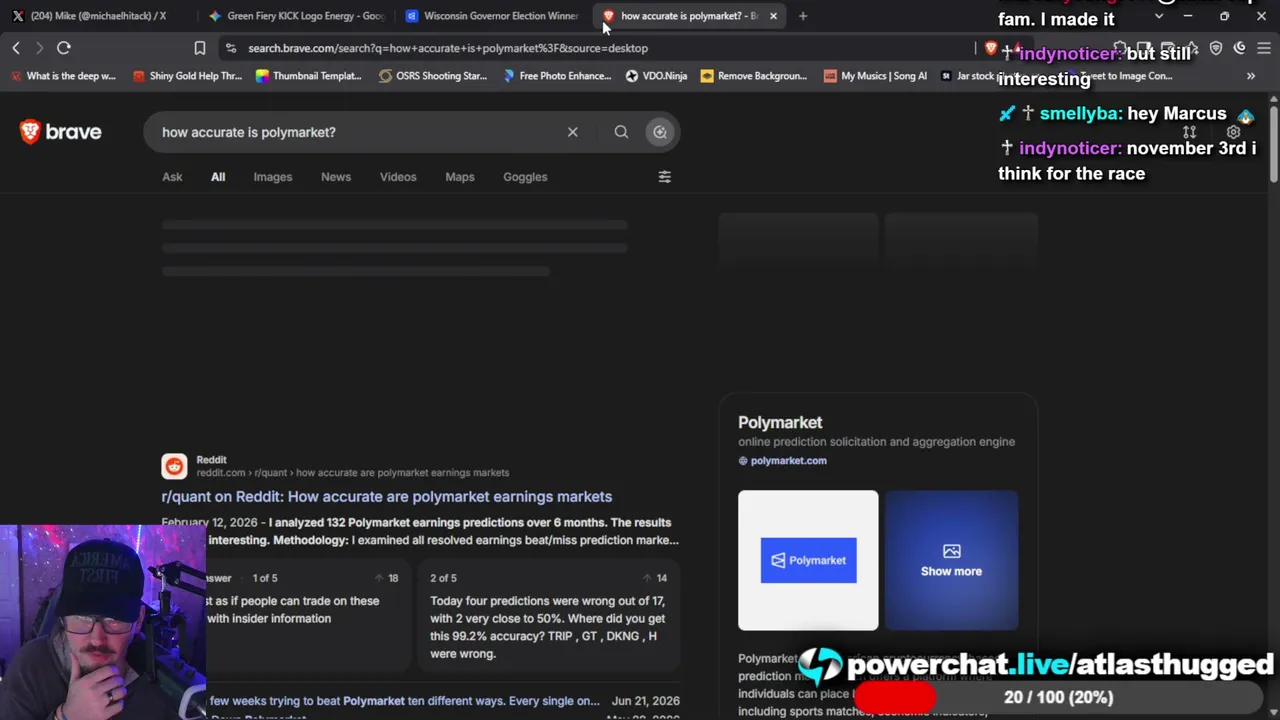Image resolution: width=1280 pixels, height=720 pixels.
Task: Select the Videos search tab
Action: tap(398, 177)
